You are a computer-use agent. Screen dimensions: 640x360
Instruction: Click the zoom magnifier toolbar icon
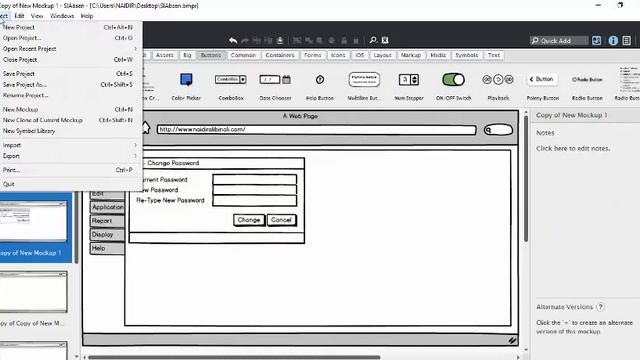[x=373, y=40]
